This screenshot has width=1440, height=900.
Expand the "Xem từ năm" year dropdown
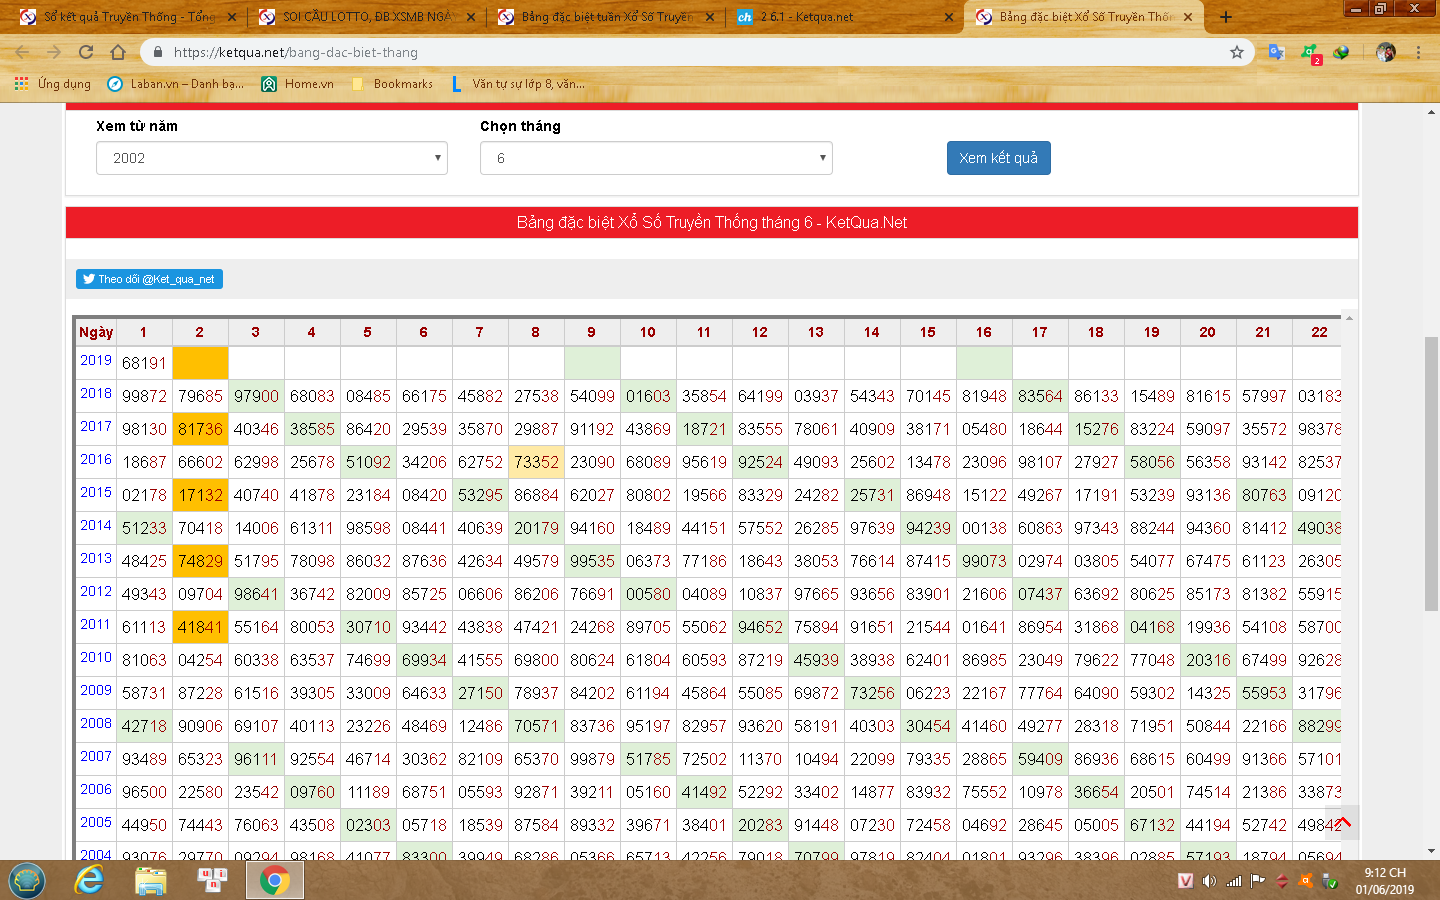pyautogui.click(x=271, y=158)
